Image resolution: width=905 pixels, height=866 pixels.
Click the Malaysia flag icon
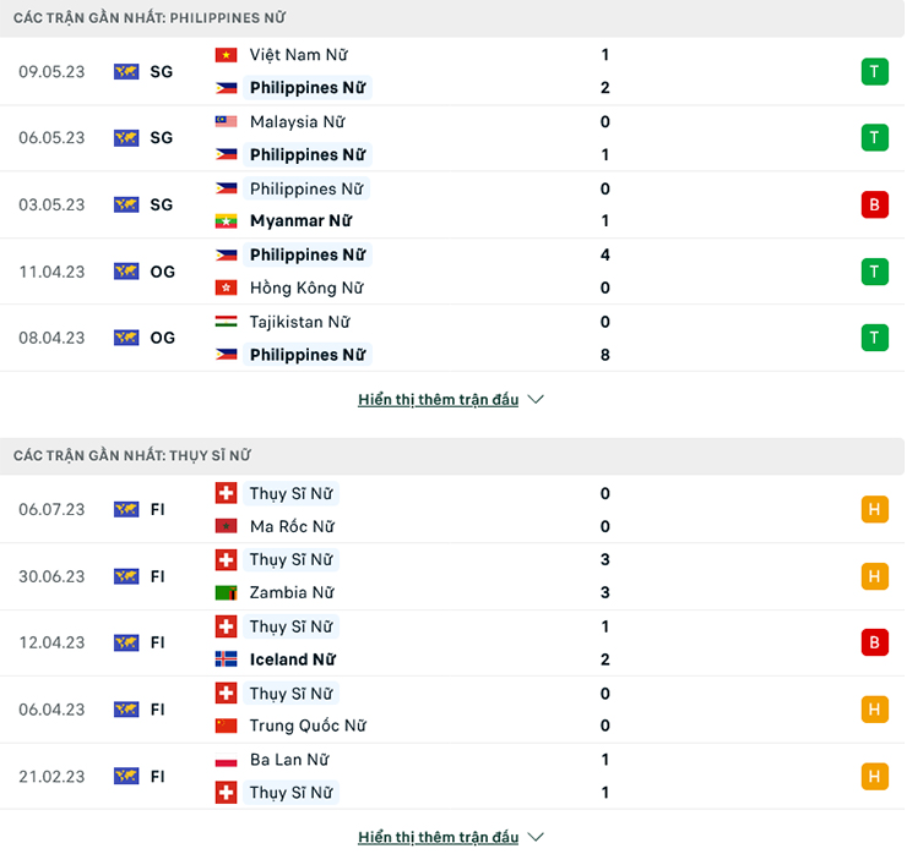pos(226,122)
